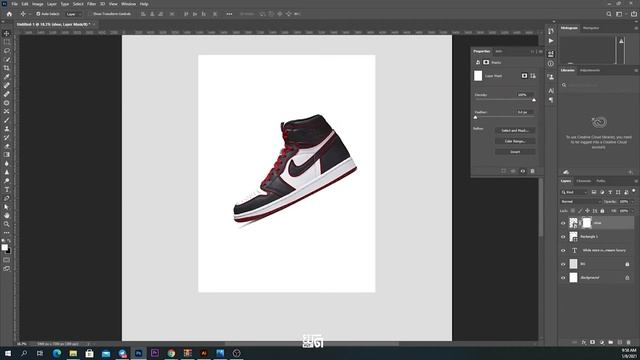Image resolution: width=640 pixels, height=360 pixels.
Task: Select the Zoom tool in the toolbar
Action: coord(7,224)
